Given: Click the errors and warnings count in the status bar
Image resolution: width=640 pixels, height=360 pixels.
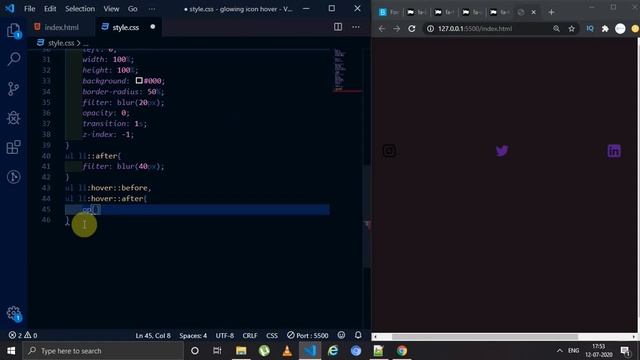Looking at the screenshot, I should [23, 335].
